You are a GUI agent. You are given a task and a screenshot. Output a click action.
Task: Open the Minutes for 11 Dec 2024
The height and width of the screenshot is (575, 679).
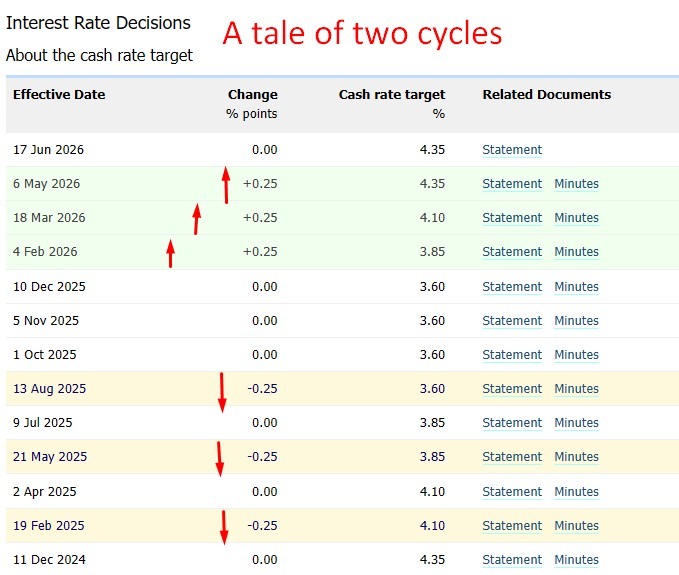576,560
